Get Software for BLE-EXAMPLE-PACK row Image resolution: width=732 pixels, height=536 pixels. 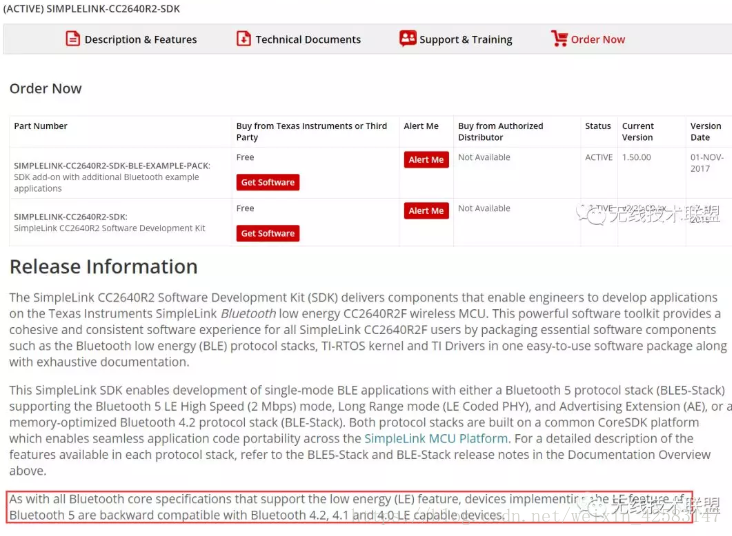(267, 182)
